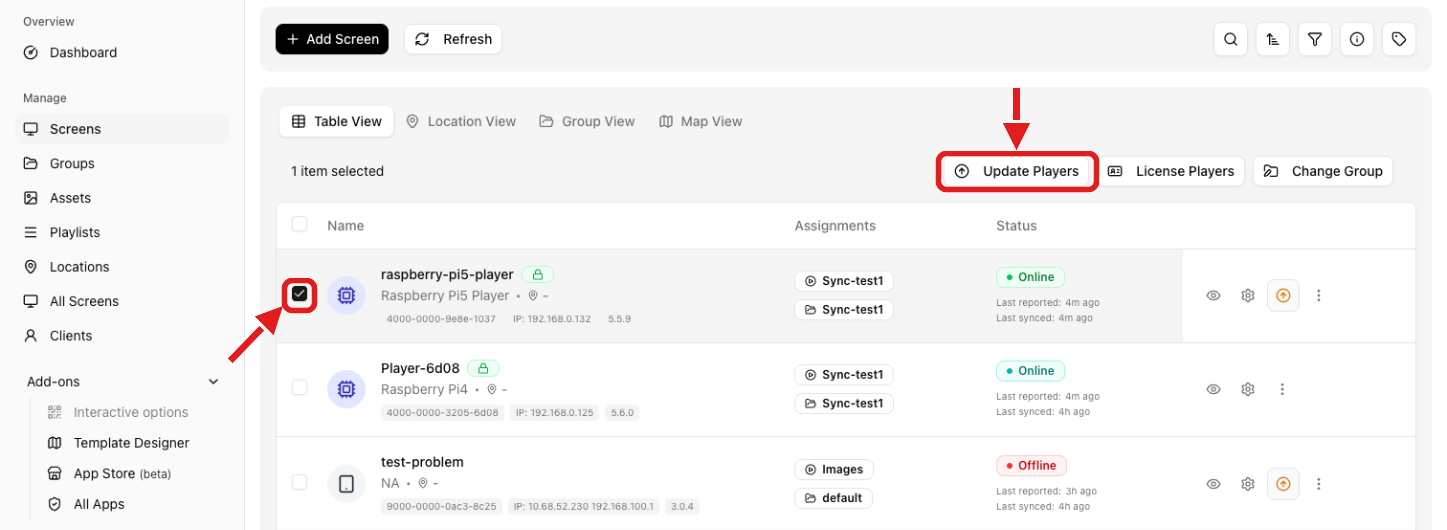
Task: Click IP: 192.168.0.125 label
Action: [x=553, y=413]
